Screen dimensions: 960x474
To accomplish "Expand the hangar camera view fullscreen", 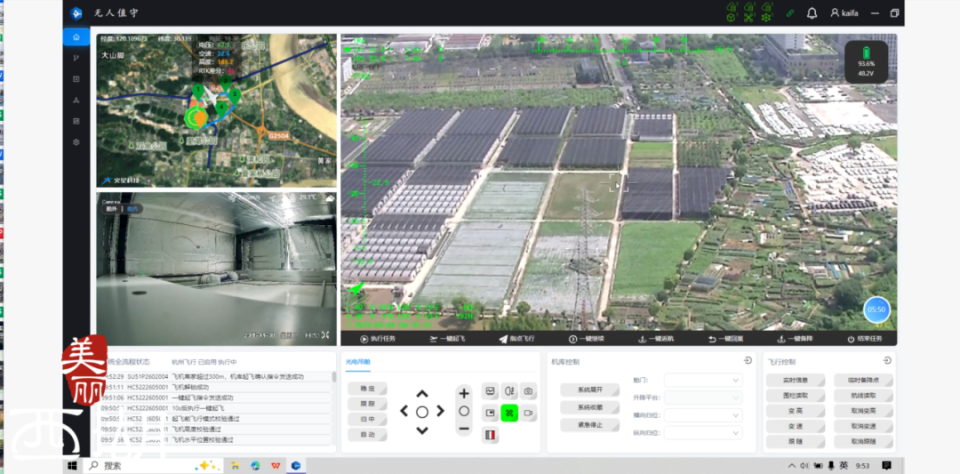I will click(326, 335).
